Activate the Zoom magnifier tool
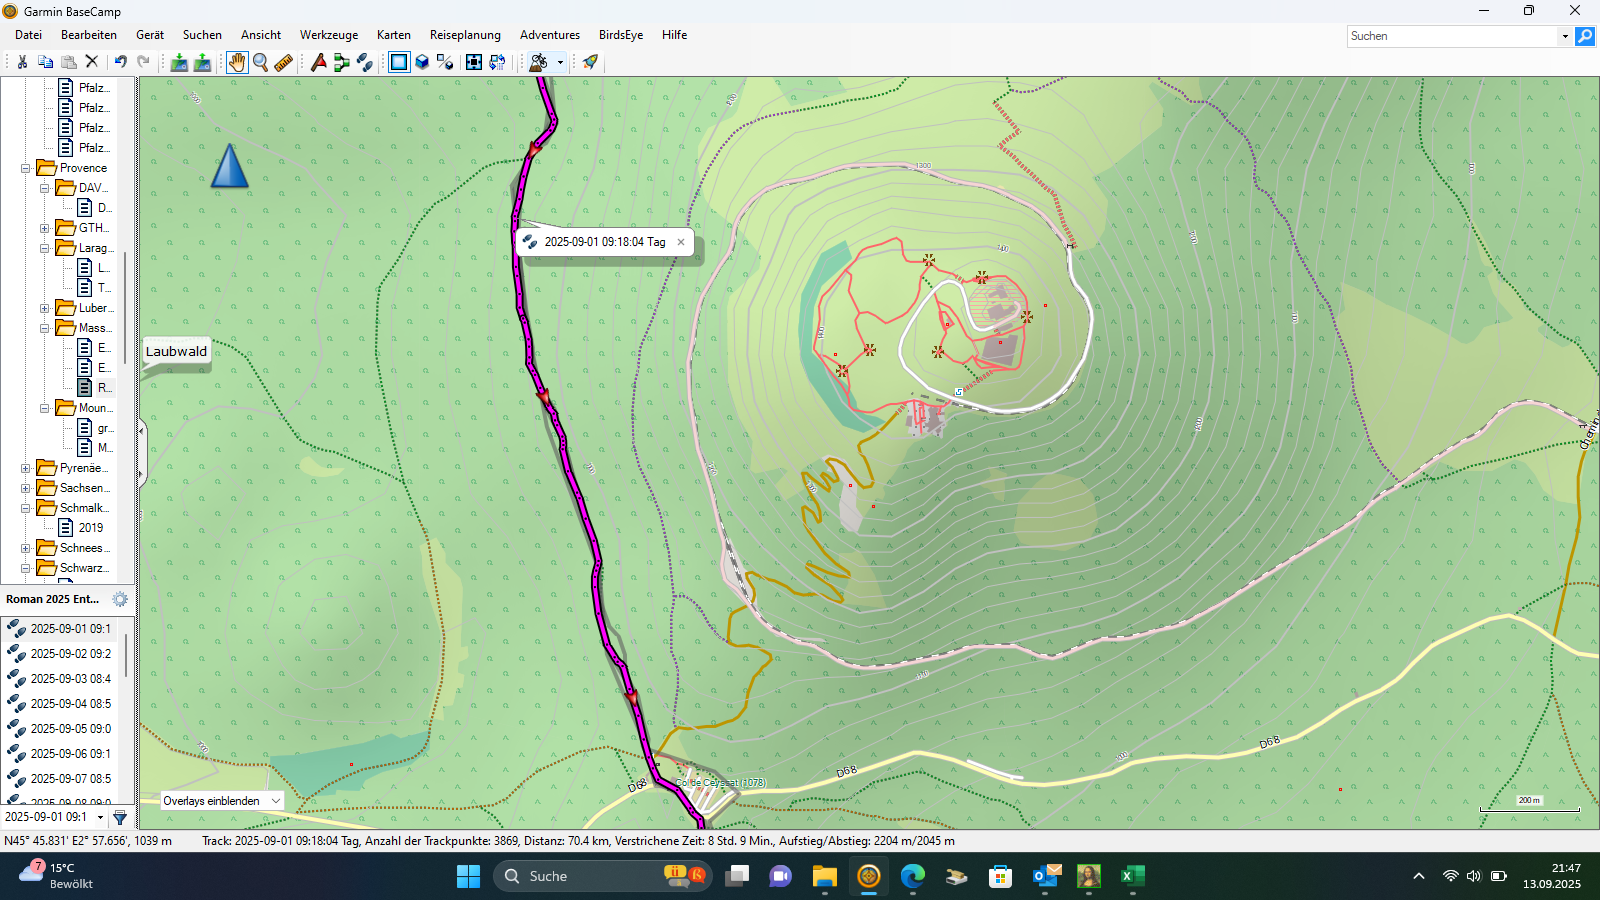Viewport: 1600px width, 900px height. 260,62
